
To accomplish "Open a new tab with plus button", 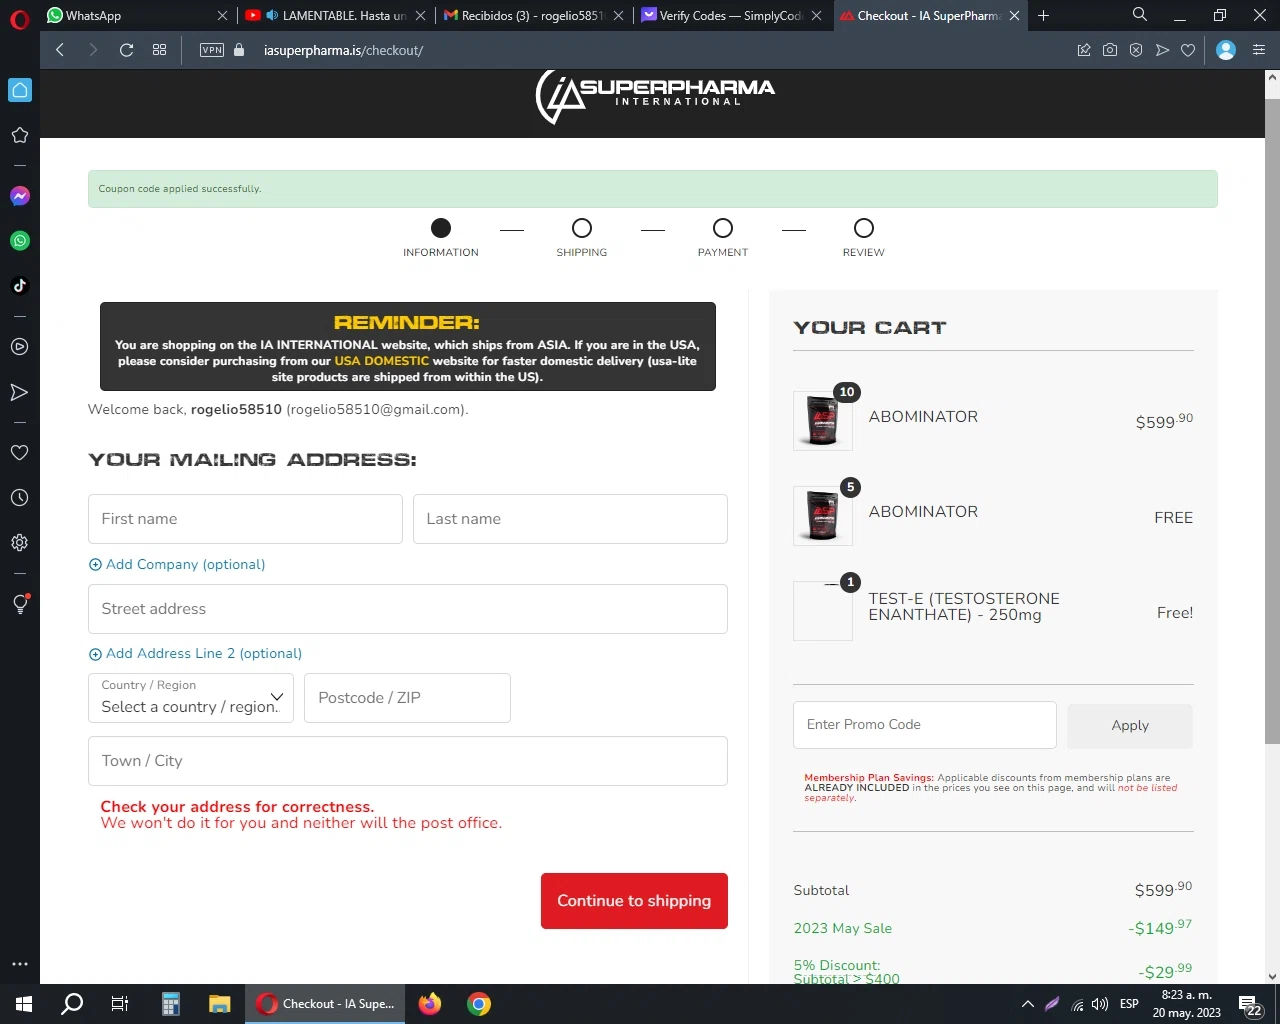I will pos(1043,15).
